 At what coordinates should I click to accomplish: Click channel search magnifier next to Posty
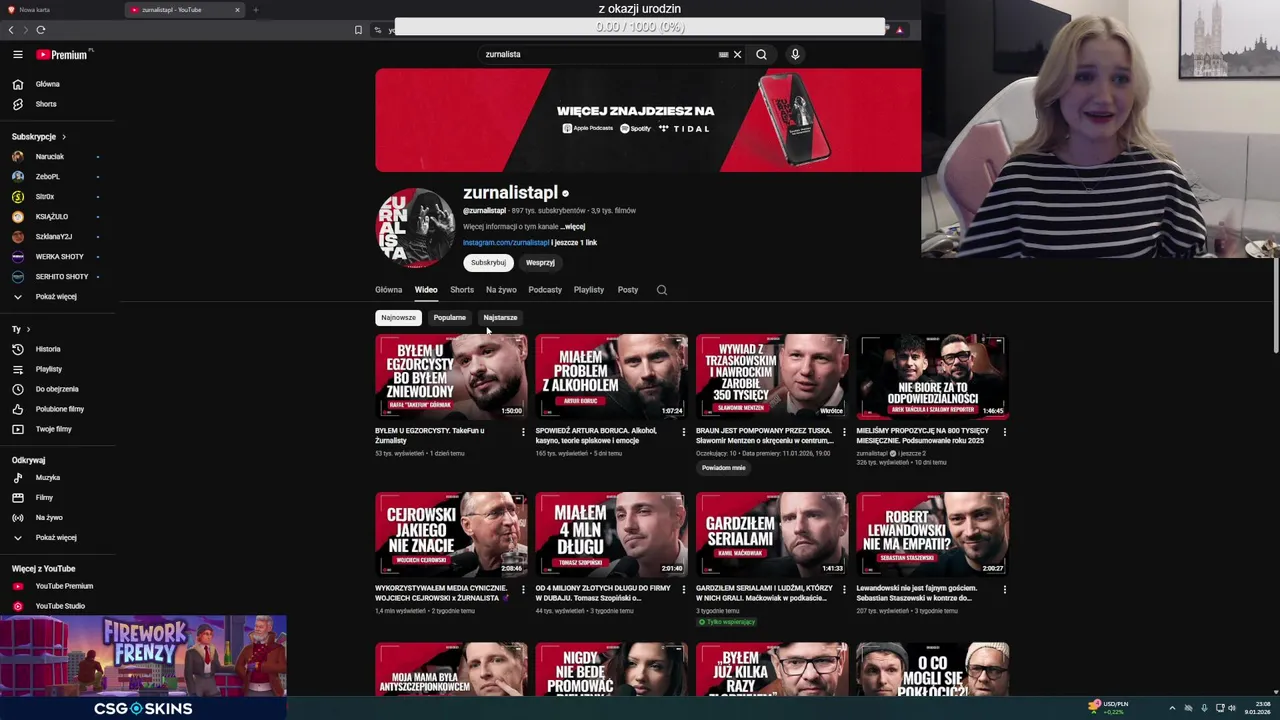(x=661, y=290)
